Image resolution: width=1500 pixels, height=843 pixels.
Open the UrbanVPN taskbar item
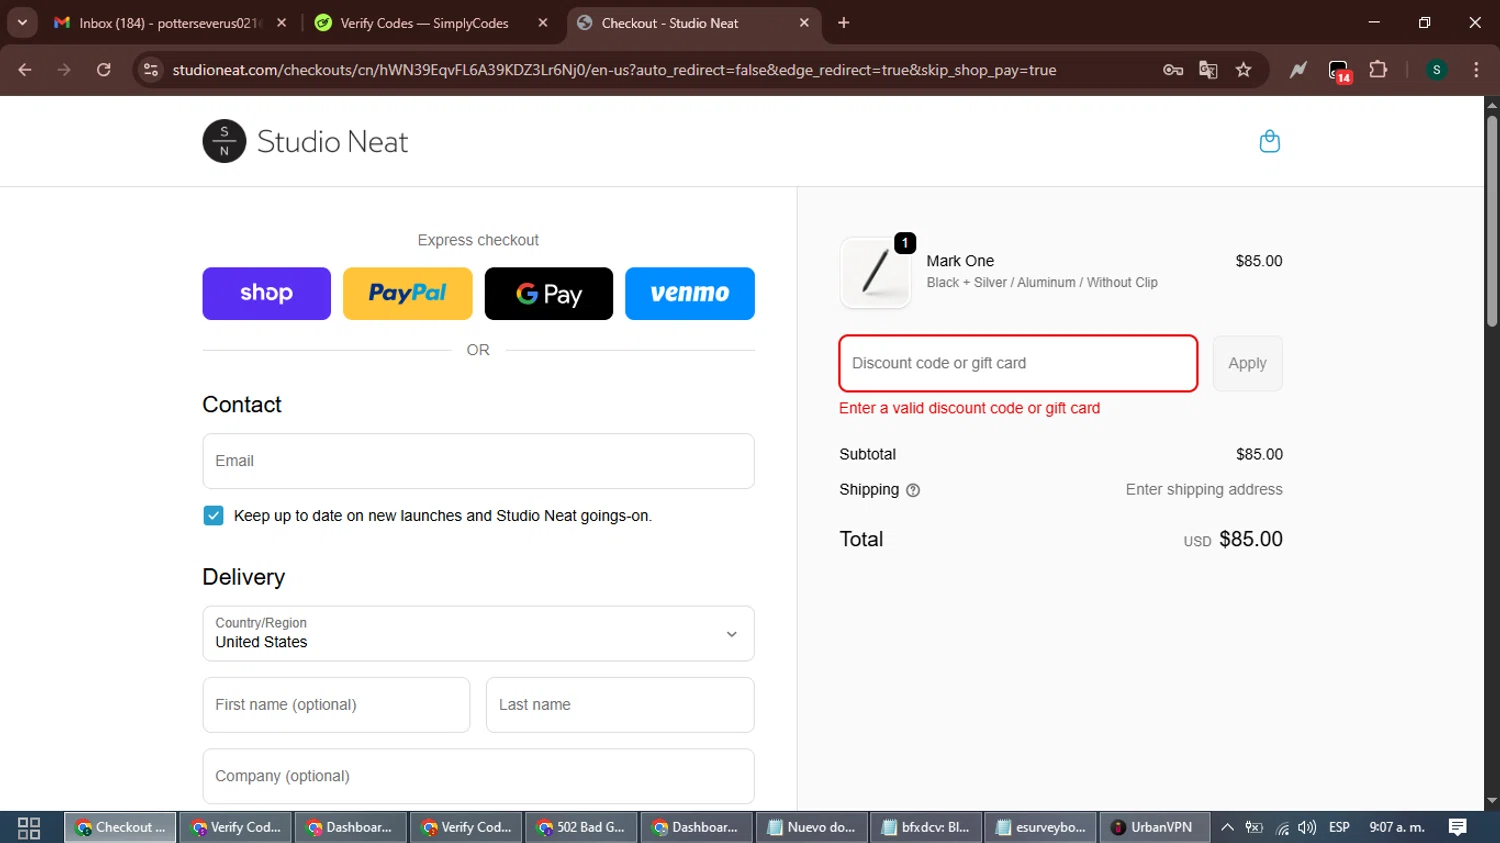point(1154,828)
